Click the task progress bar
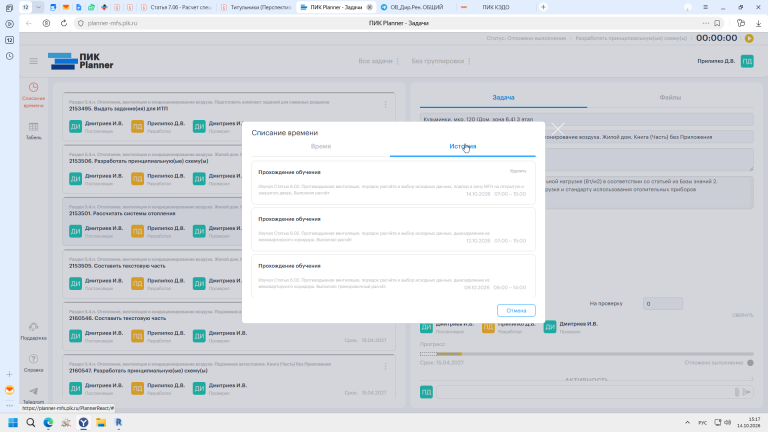The height and width of the screenshot is (432, 768). (586, 354)
